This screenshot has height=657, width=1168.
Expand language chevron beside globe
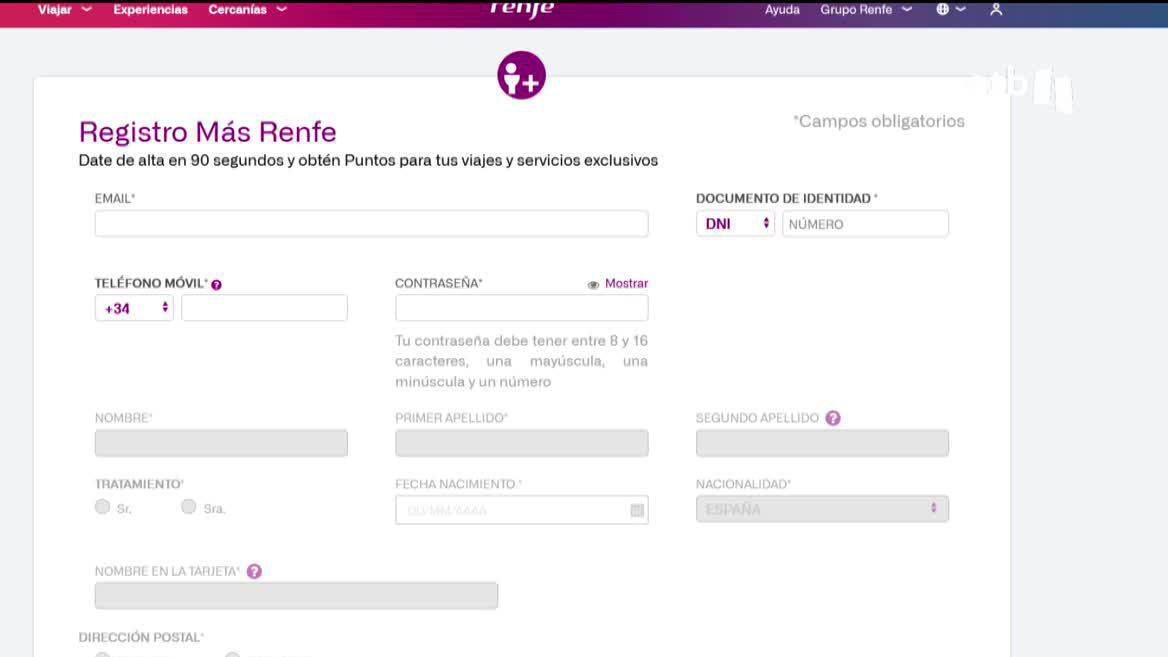click(x=961, y=10)
